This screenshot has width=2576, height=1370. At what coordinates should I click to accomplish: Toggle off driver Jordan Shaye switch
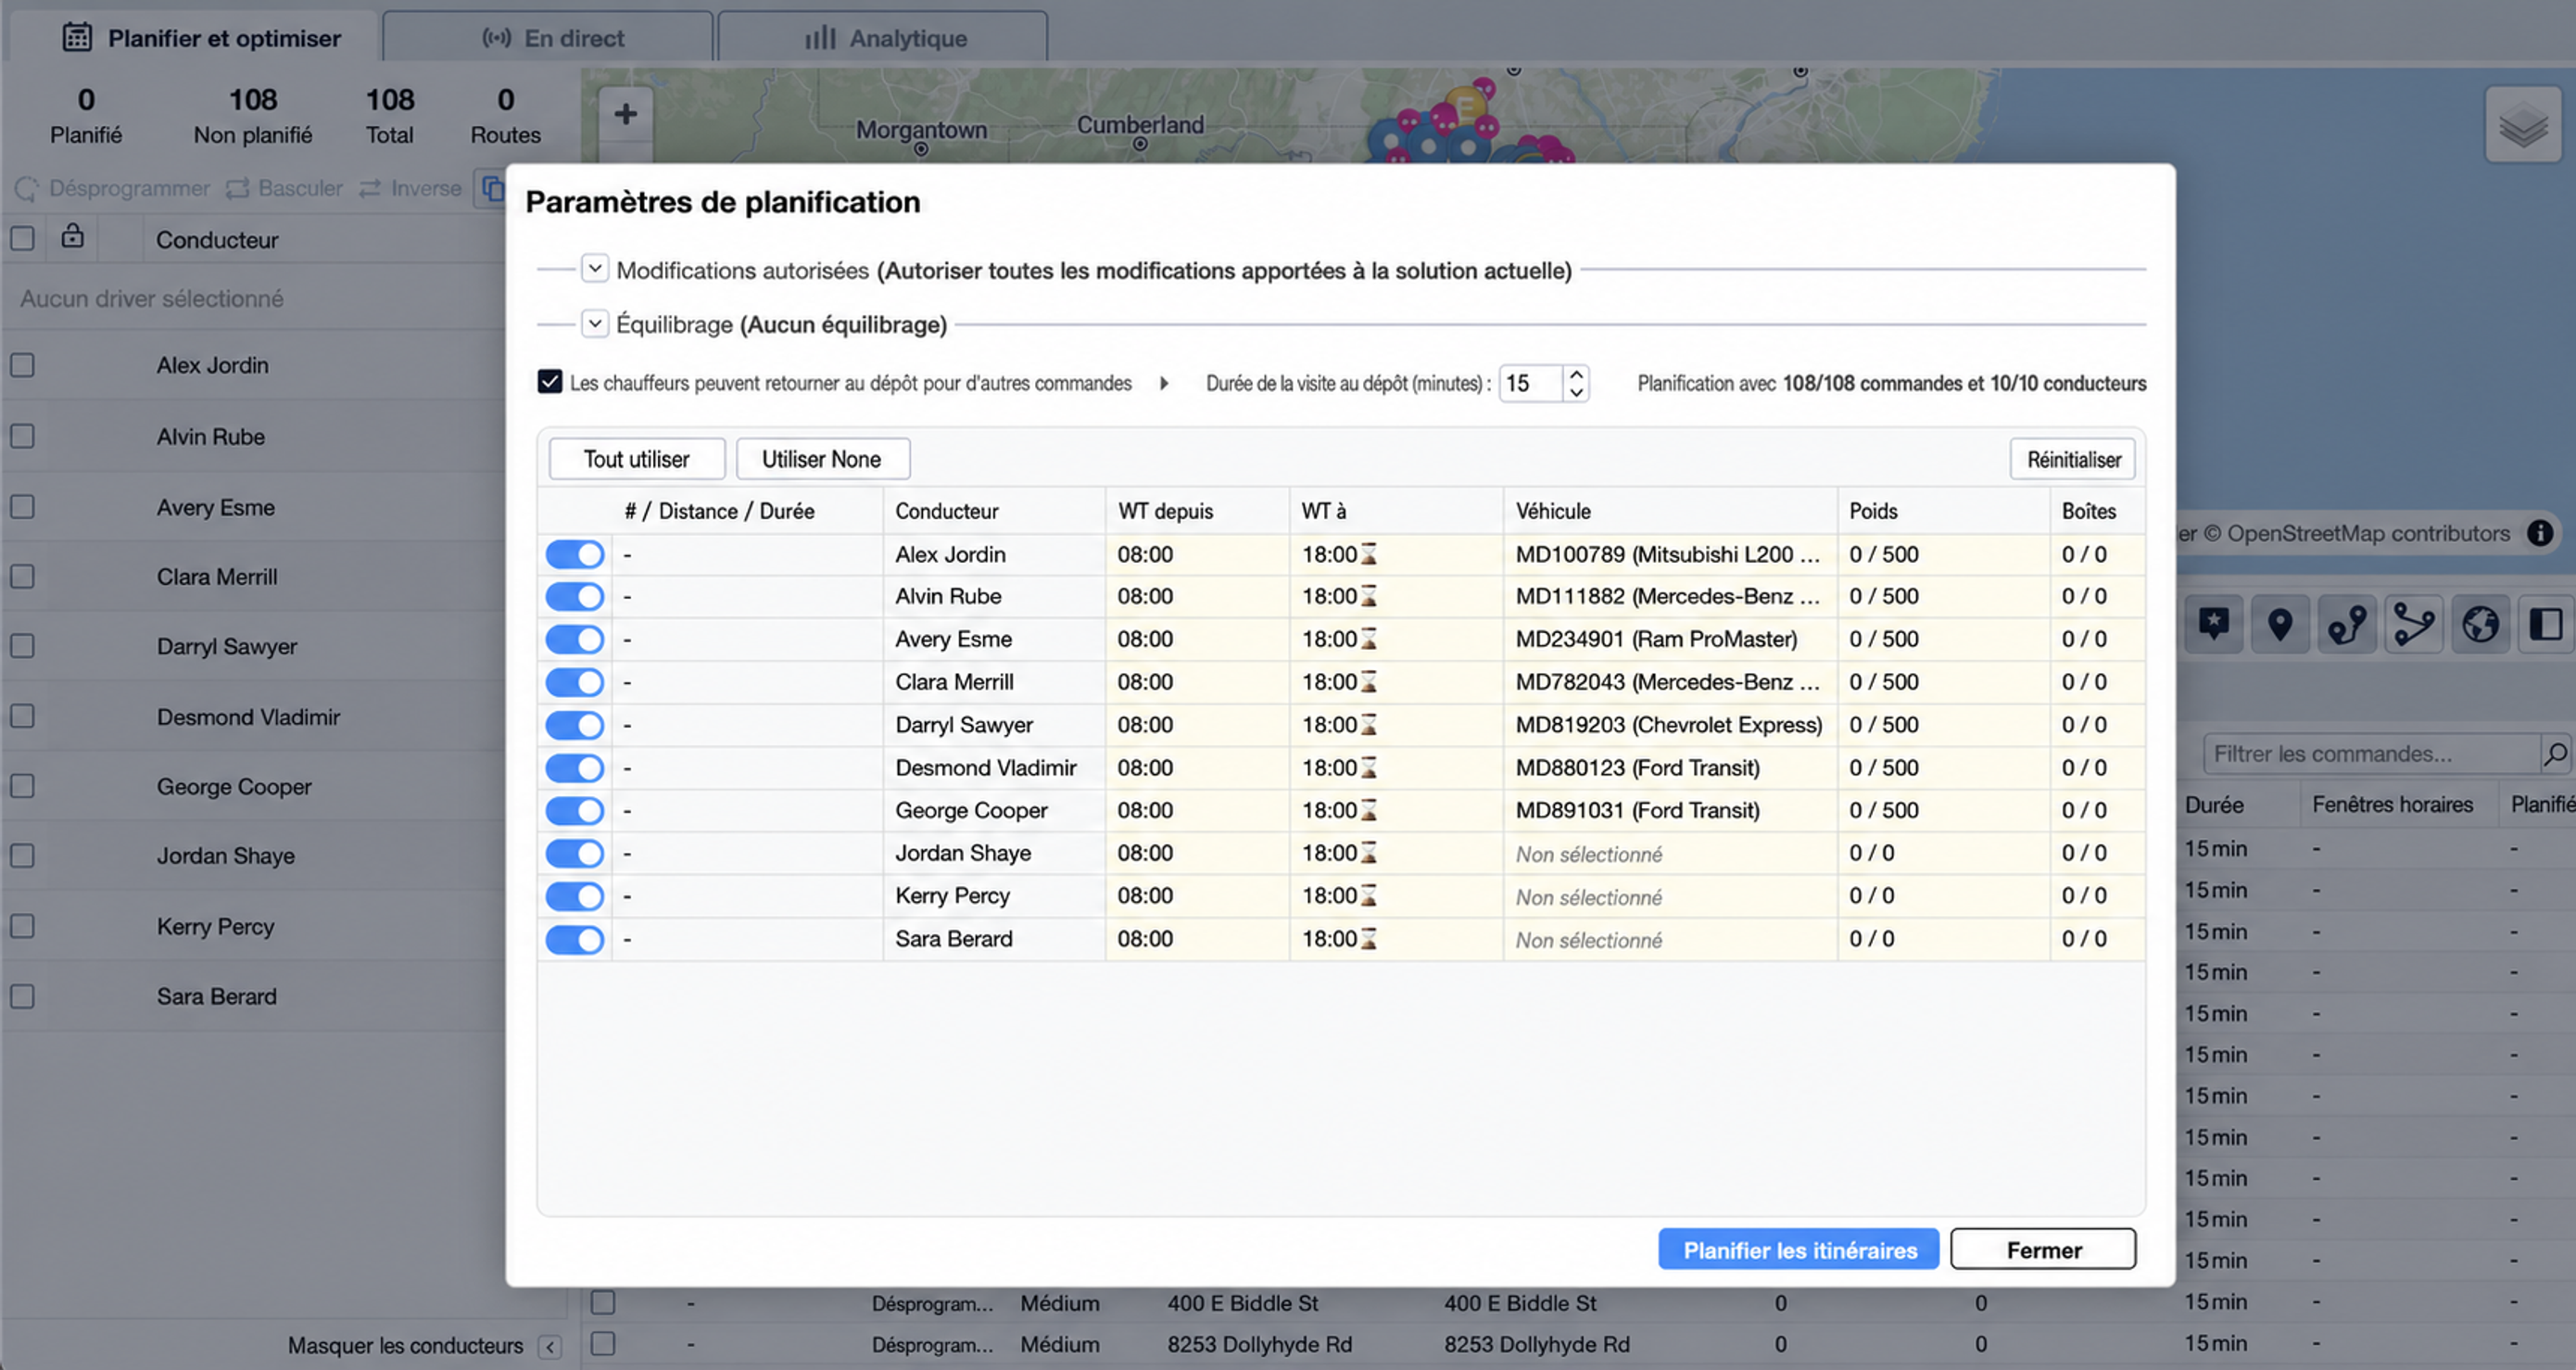pyautogui.click(x=574, y=854)
